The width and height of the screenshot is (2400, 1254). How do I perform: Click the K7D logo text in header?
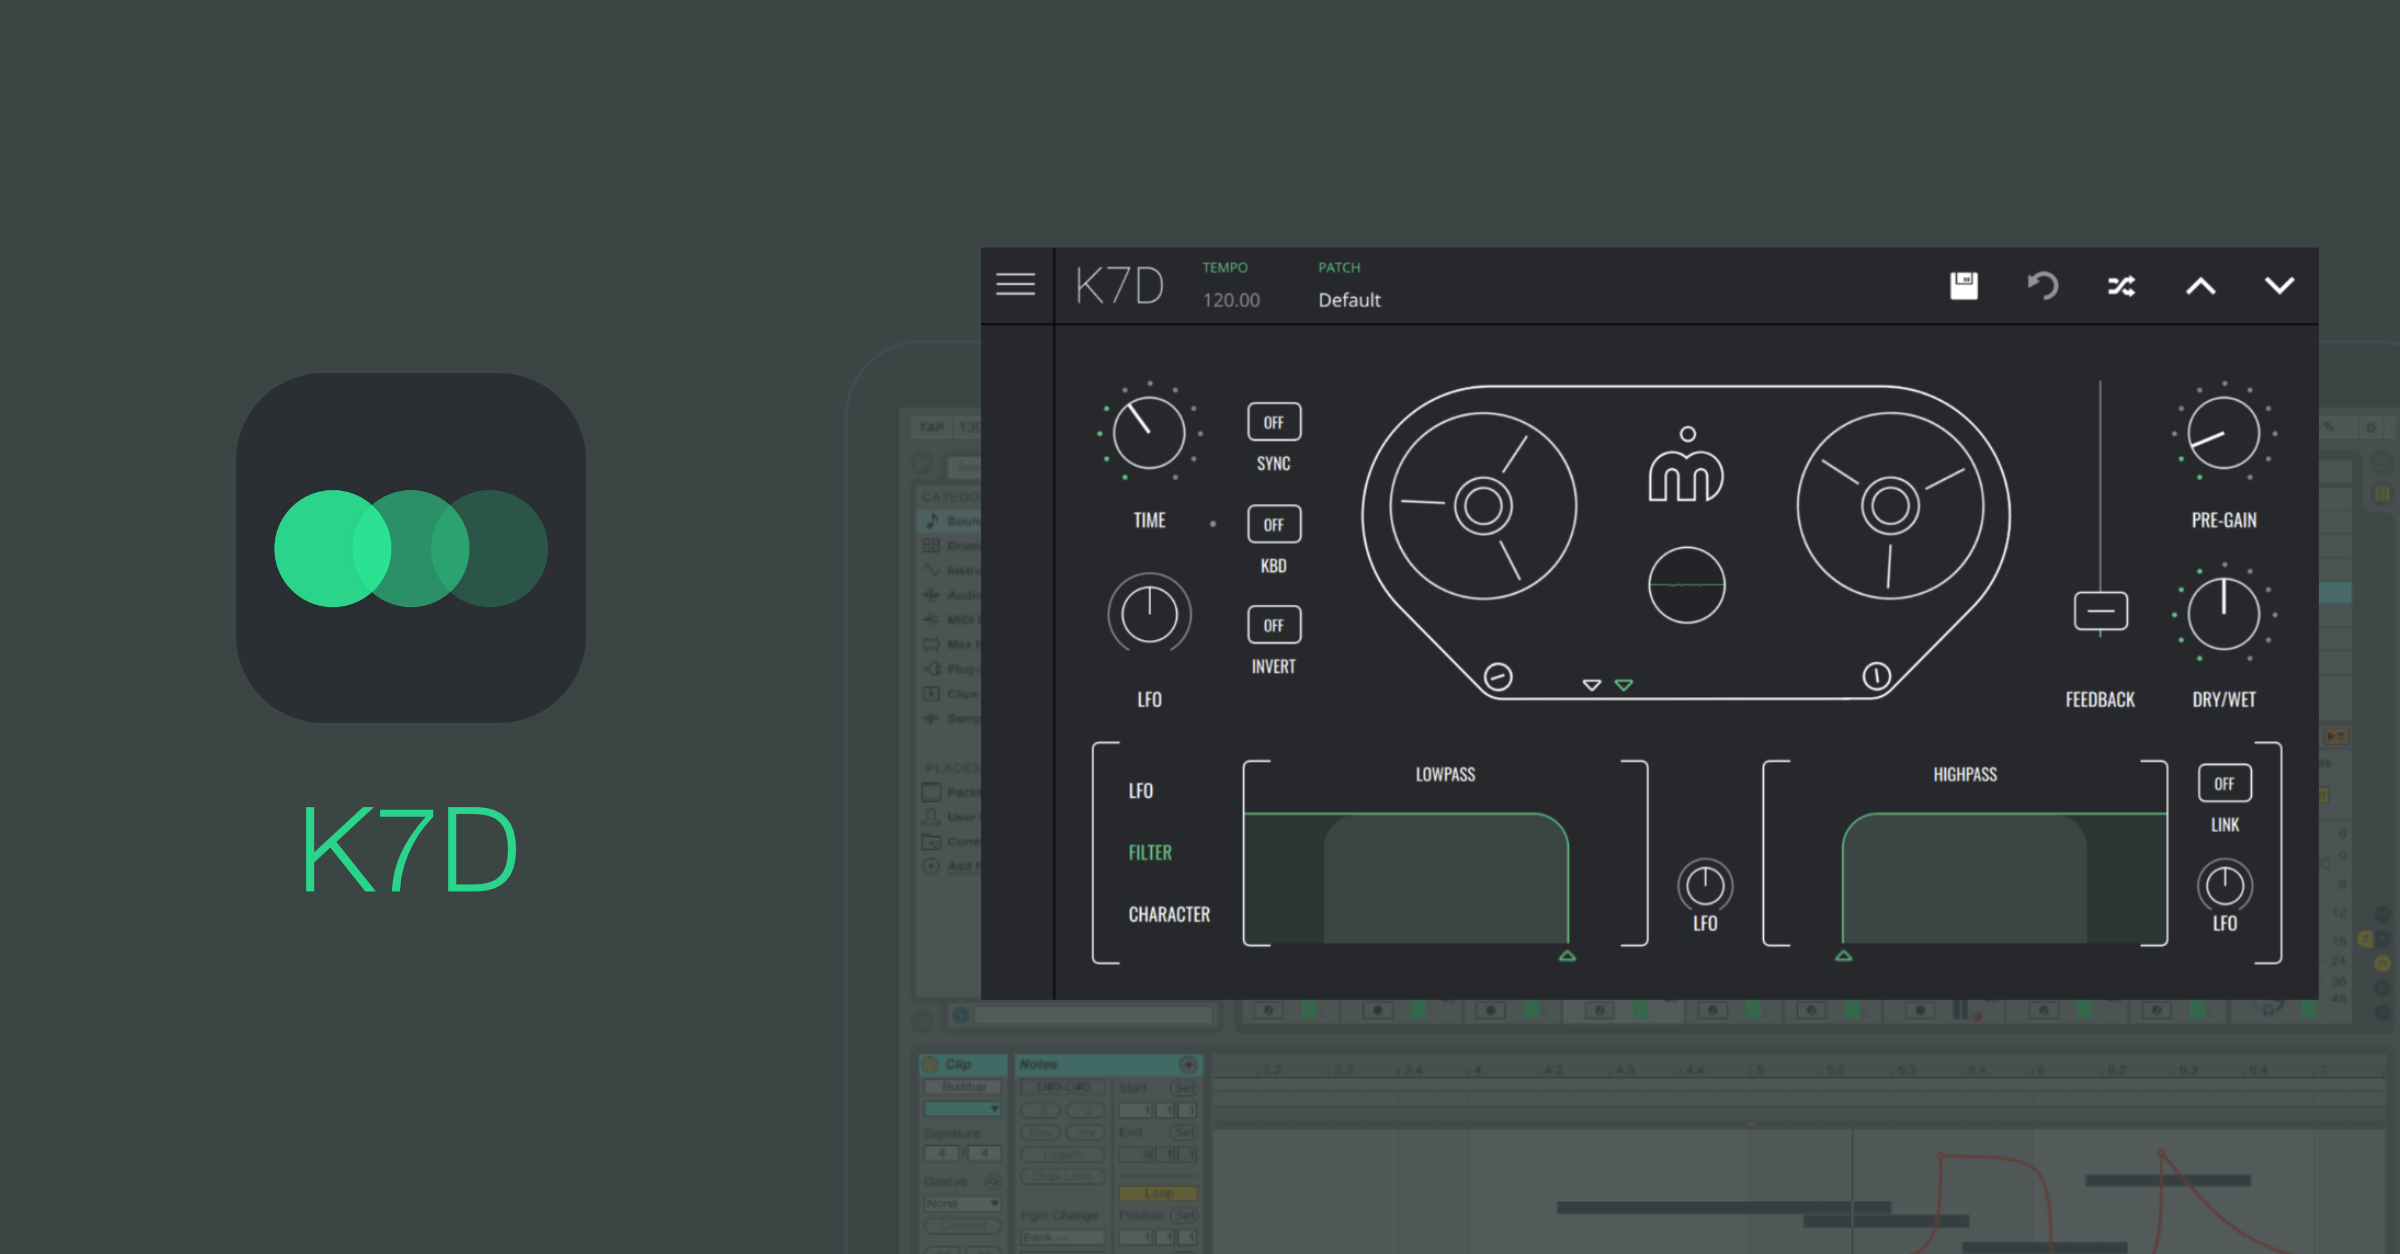click(1120, 286)
